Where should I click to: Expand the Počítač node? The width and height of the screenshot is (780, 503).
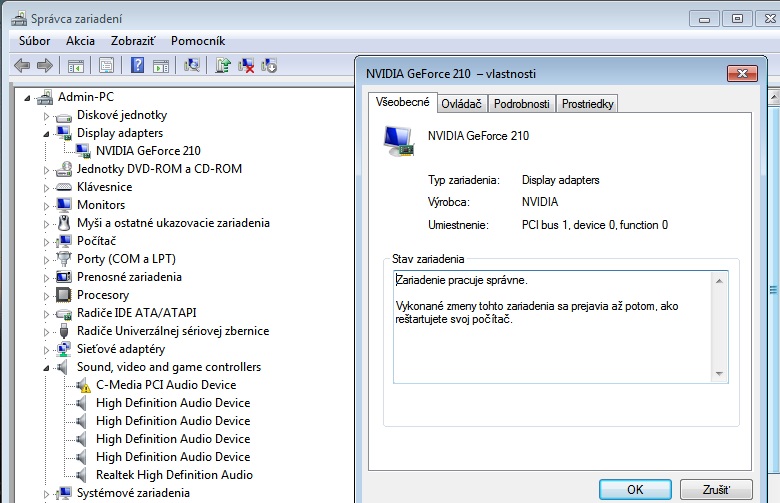(46, 242)
